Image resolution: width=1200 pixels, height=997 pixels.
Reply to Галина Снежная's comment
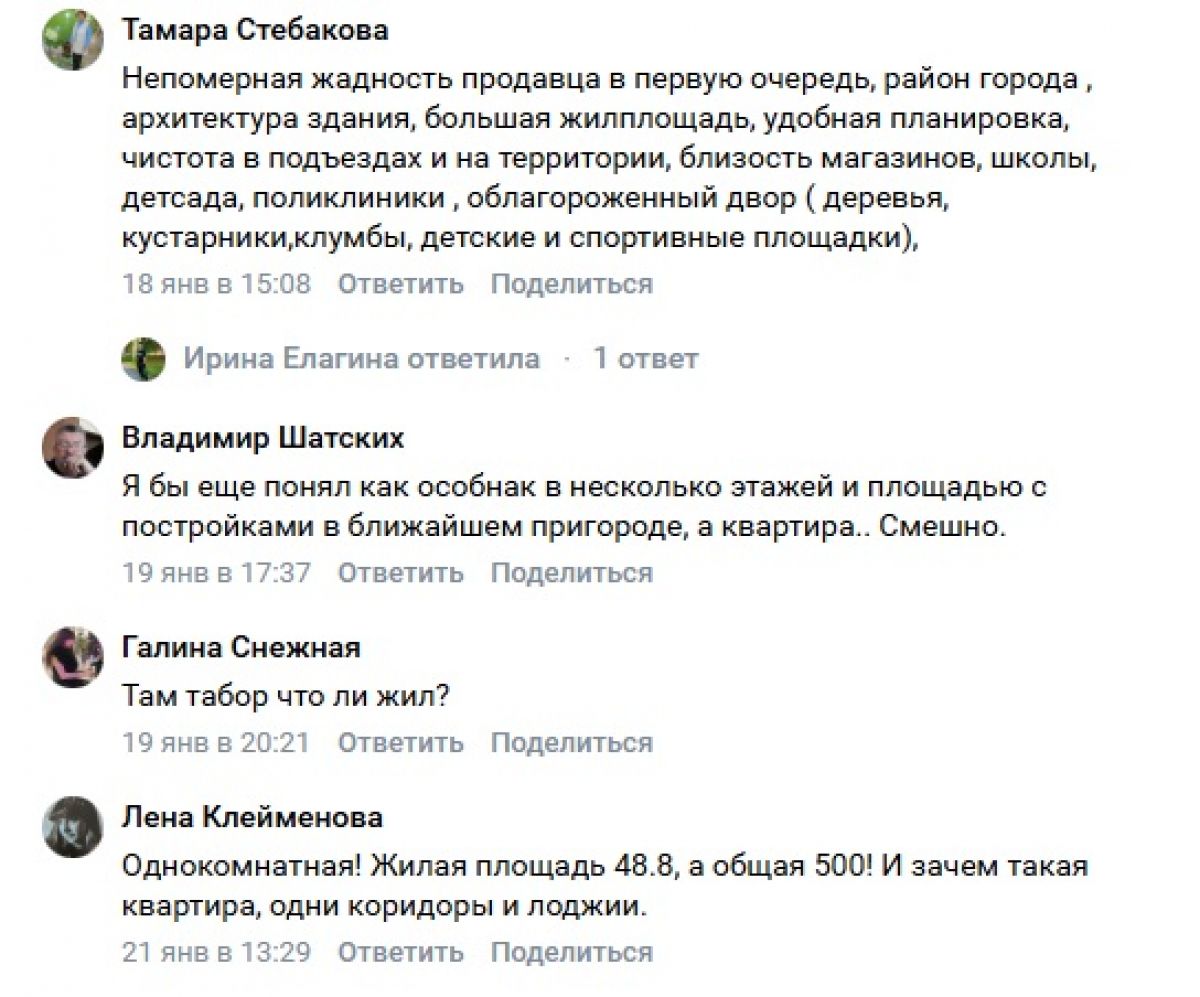point(400,743)
